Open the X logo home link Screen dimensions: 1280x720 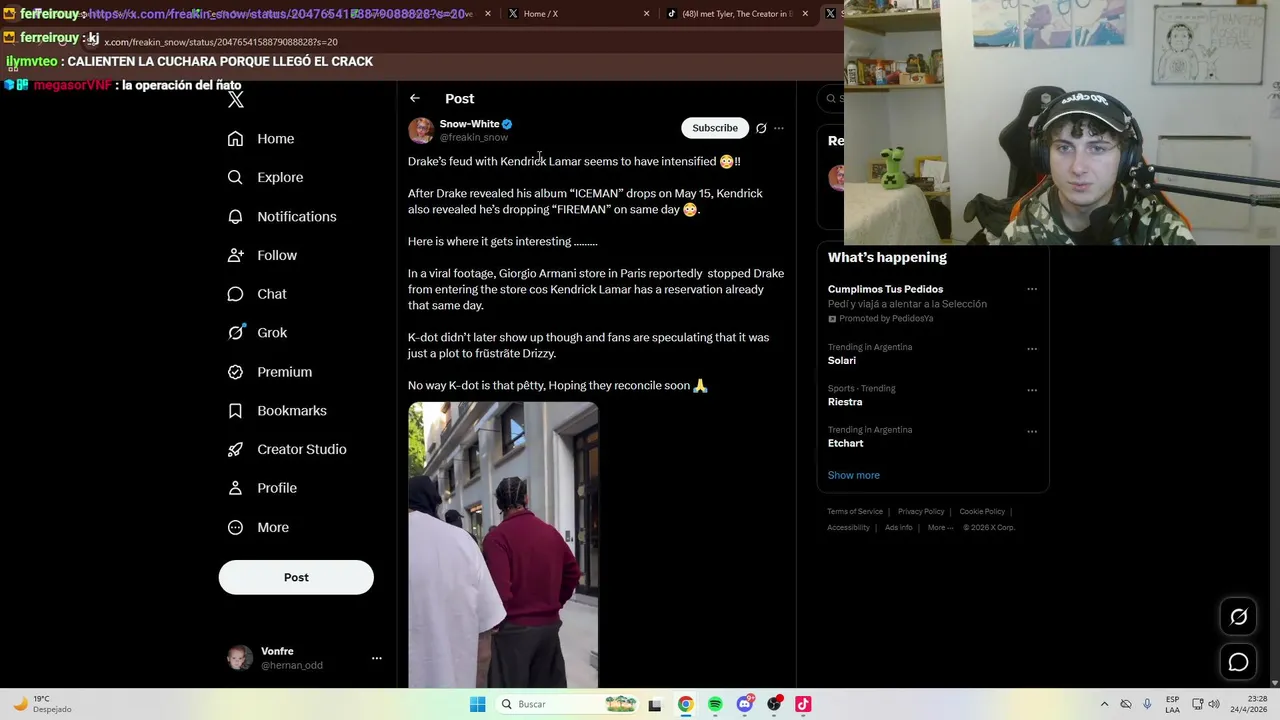(x=235, y=99)
